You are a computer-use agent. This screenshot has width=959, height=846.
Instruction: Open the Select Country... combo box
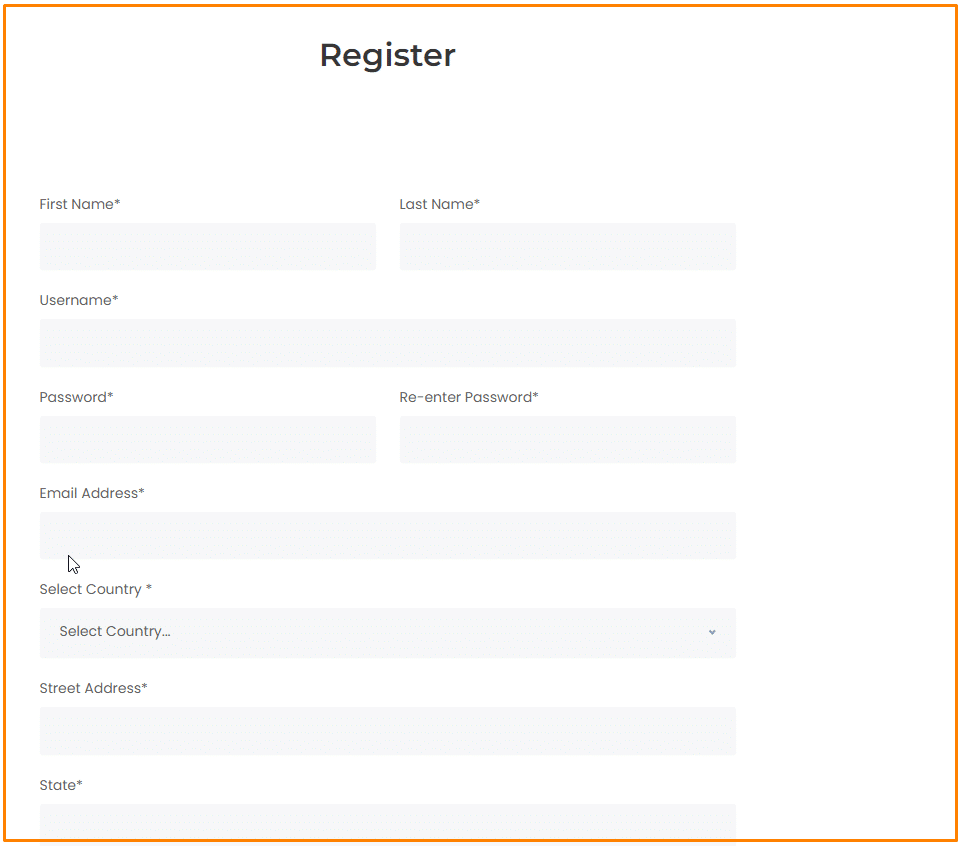click(x=387, y=632)
